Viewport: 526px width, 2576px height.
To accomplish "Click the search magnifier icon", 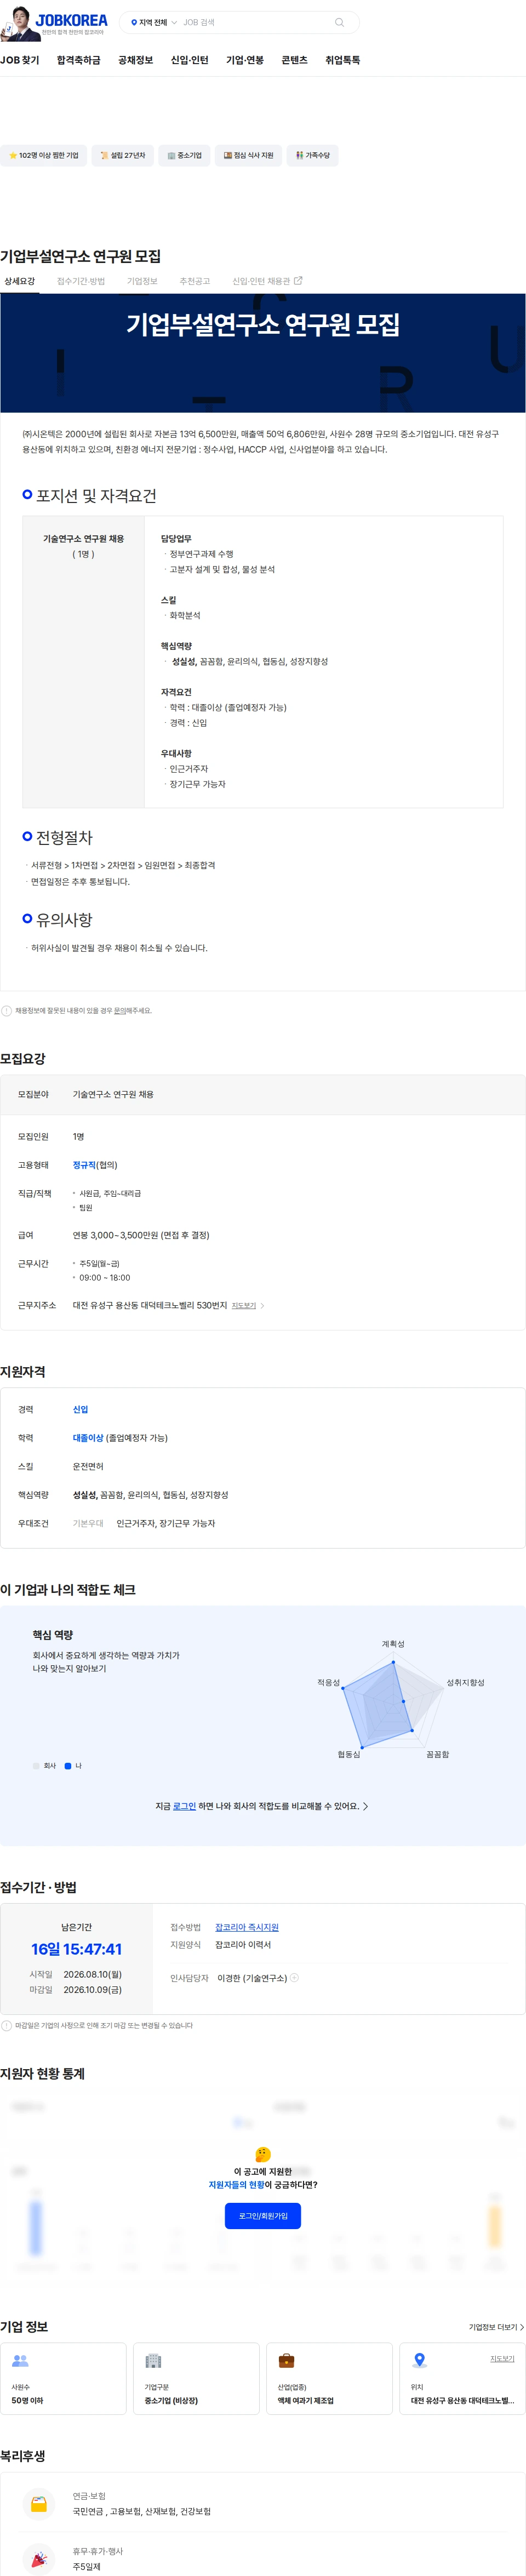I will [x=339, y=22].
